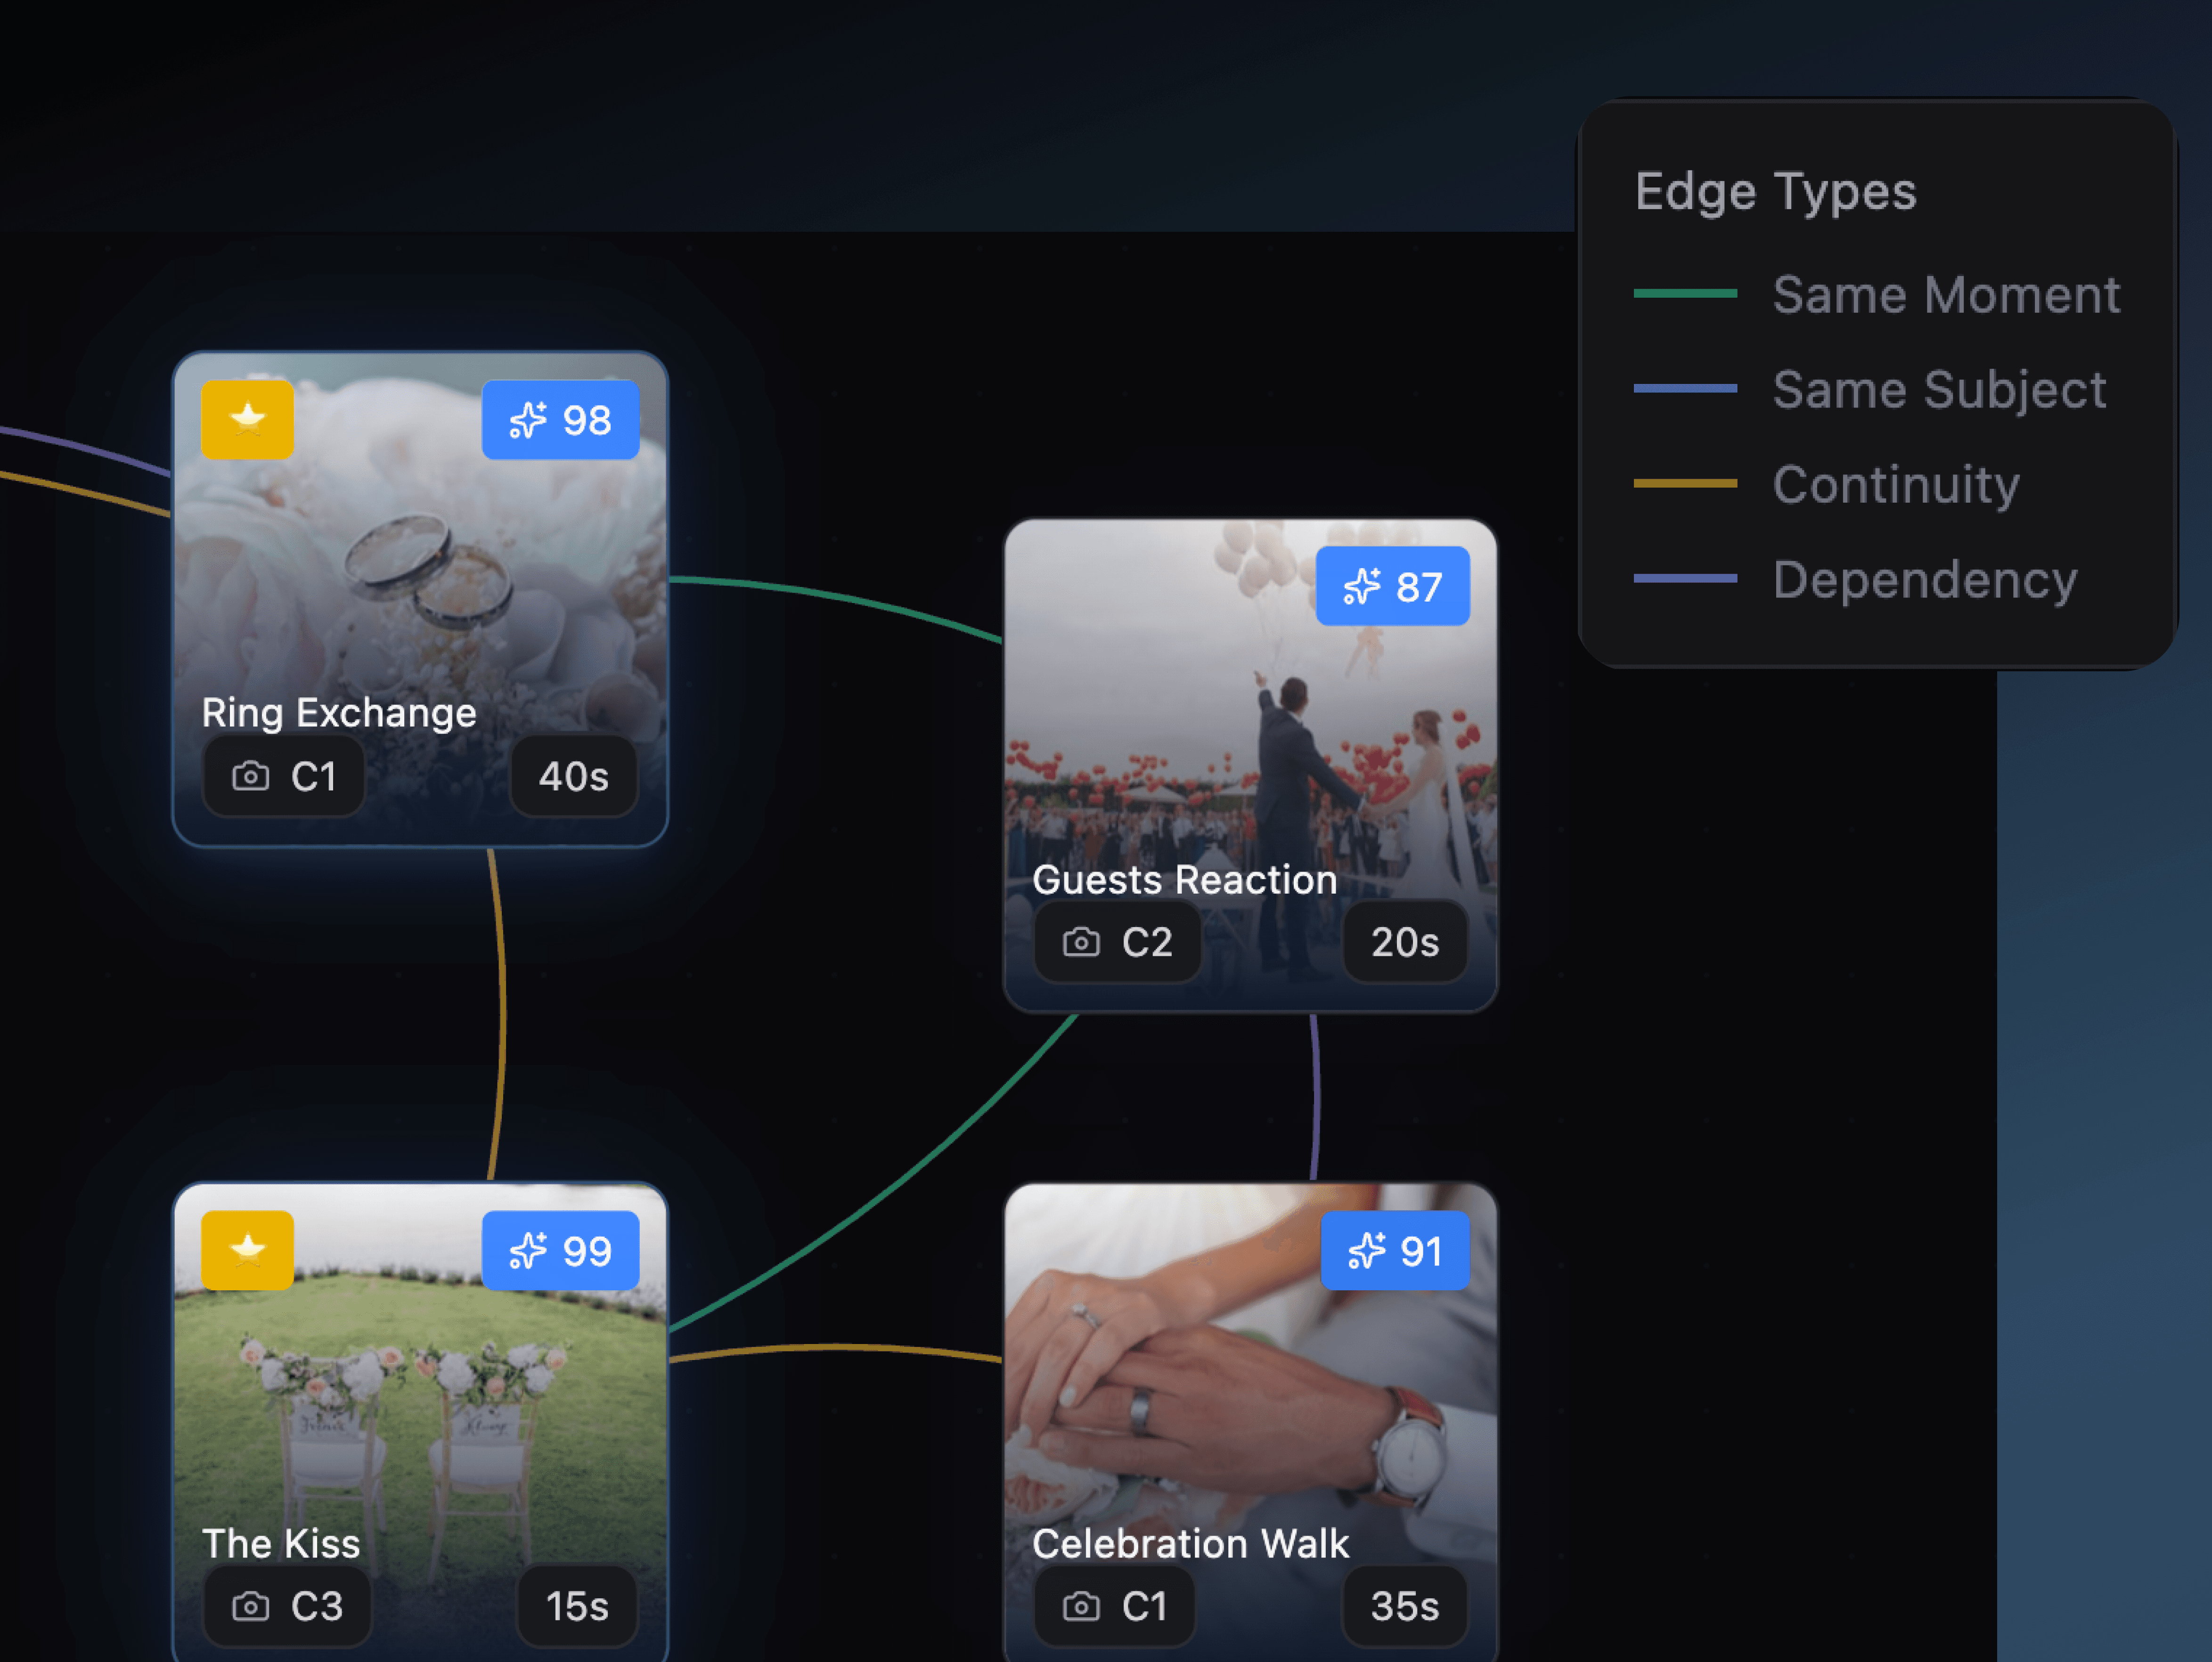This screenshot has height=1662, width=2212.
Task: Click the camera icon on Ring Exchange card
Action: point(250,776)
